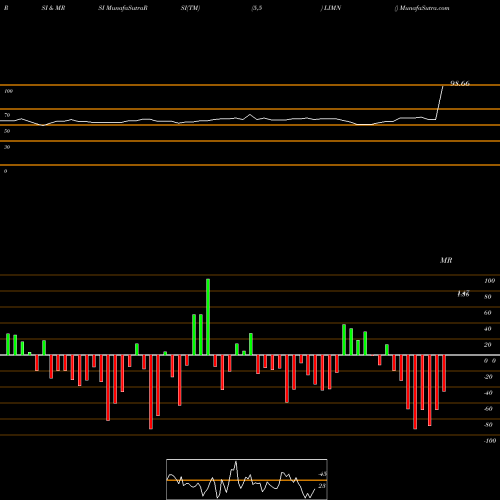The image size is (500, 500).
Task: Click the MR label above the histogram
Action: tap(446, 260)
